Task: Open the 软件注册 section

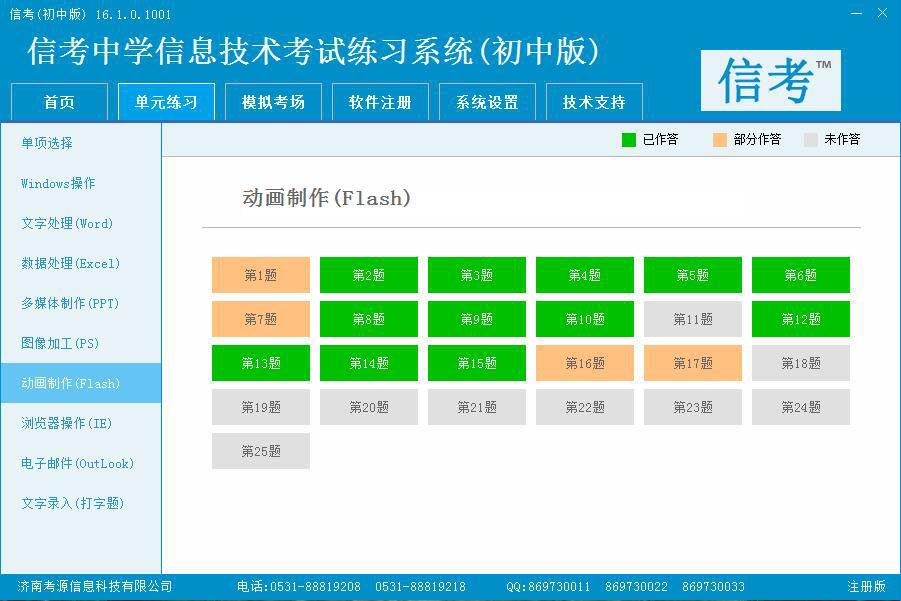Action: click(380, 101)
